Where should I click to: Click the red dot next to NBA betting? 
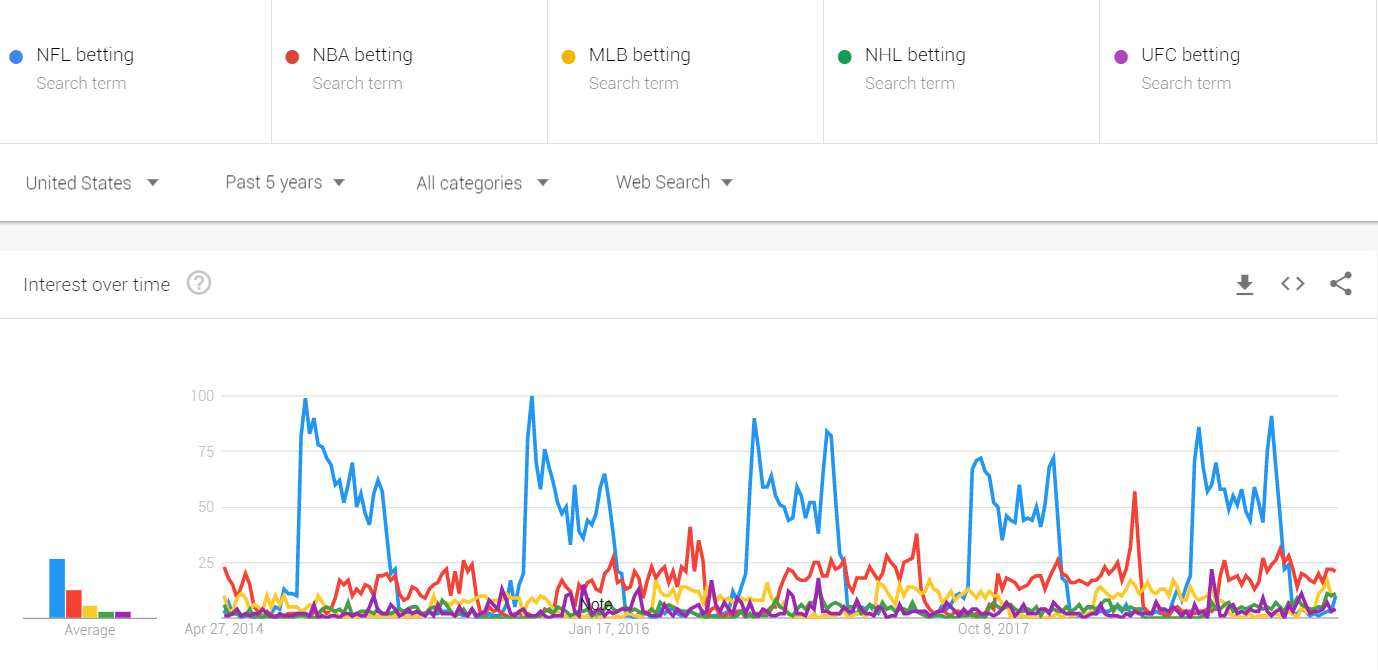292,57
